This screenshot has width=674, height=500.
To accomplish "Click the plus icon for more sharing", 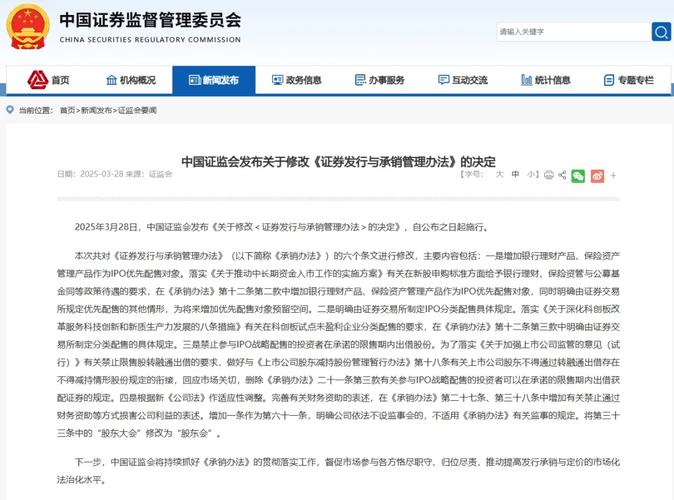I will click(613, 175).
